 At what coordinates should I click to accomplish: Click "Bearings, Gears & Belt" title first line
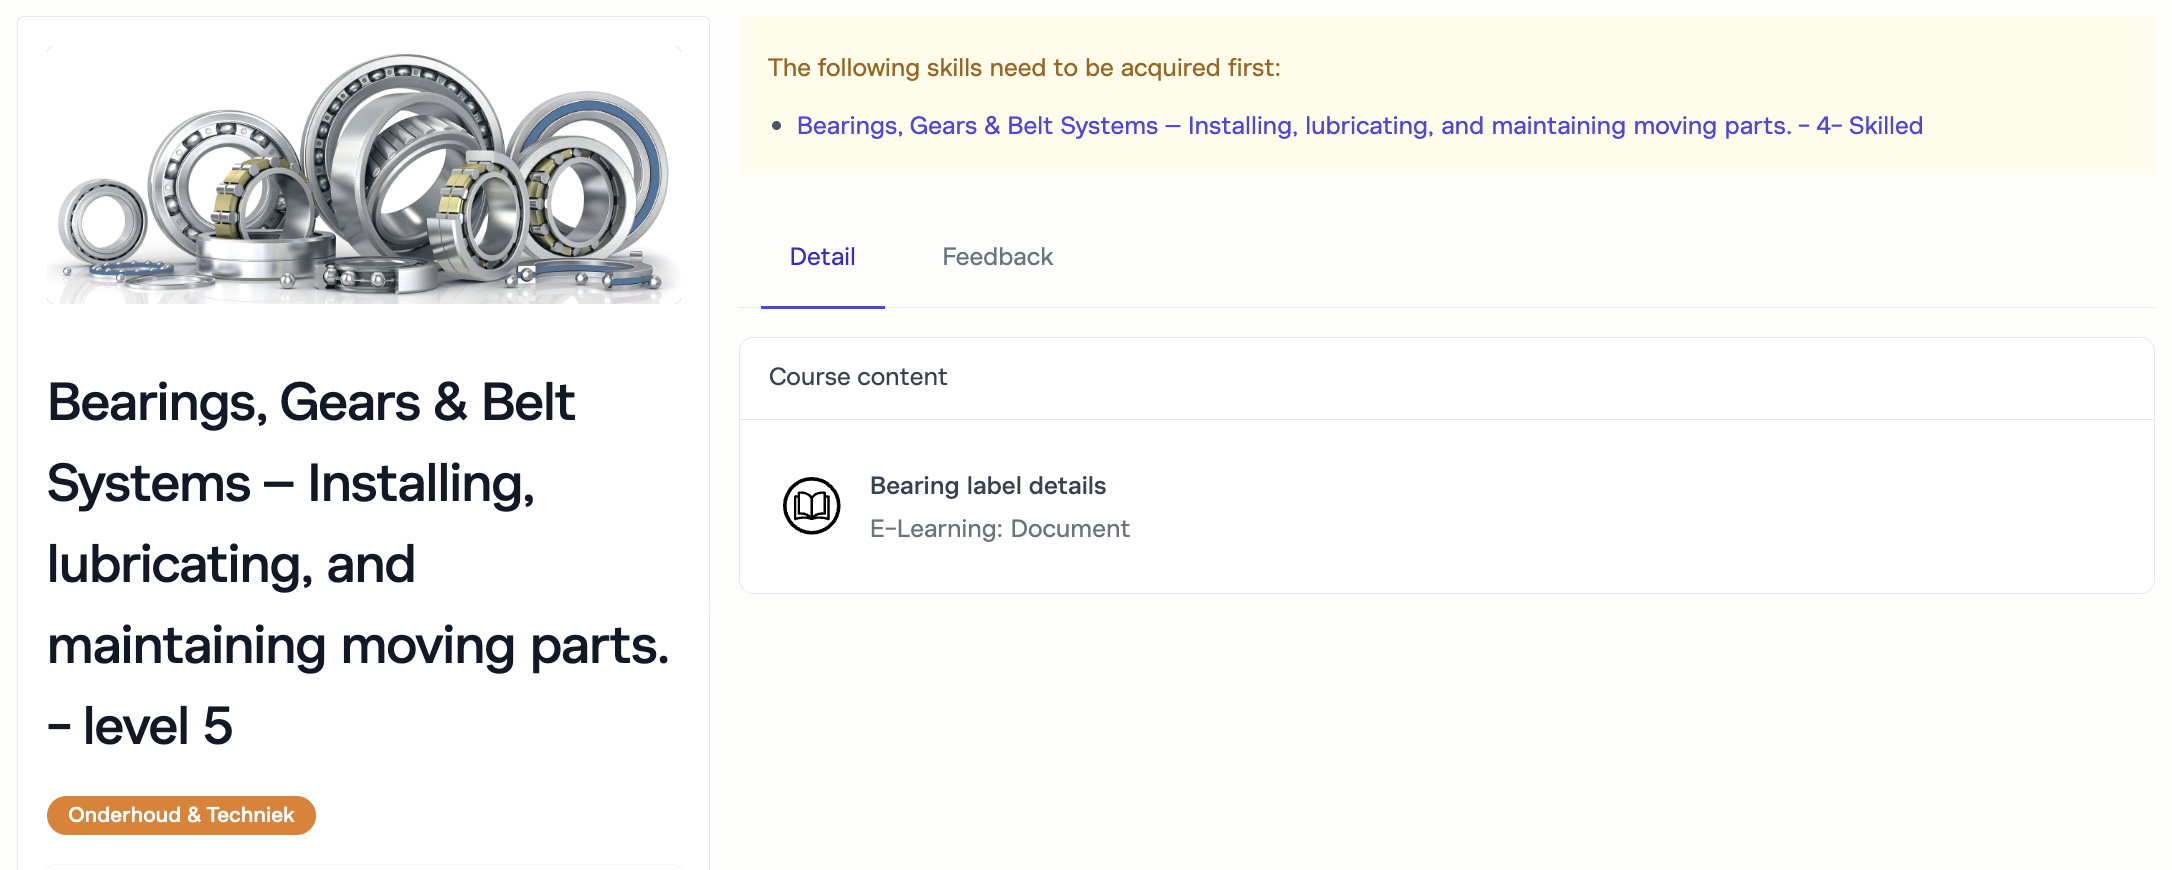(x=311, y=402)
